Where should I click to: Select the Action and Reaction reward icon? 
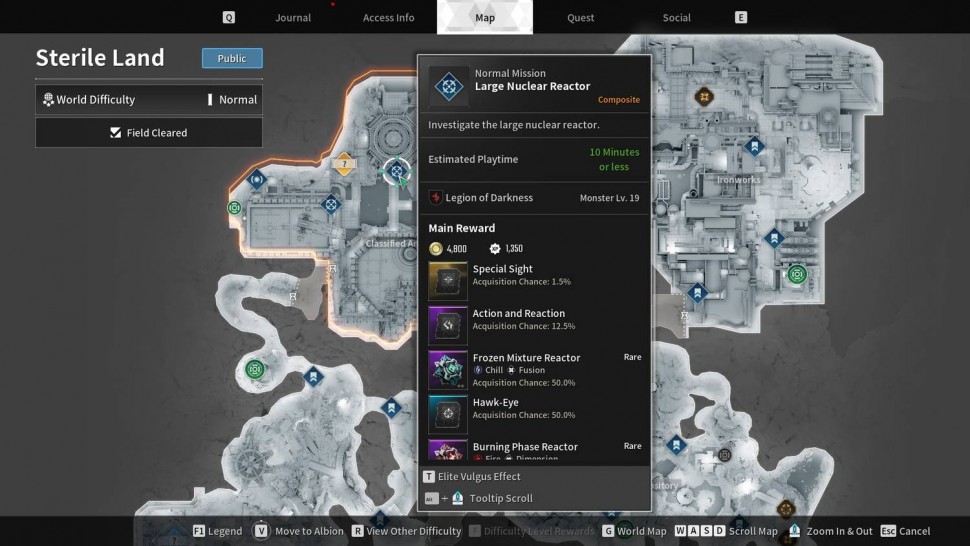tap(448, 325)
